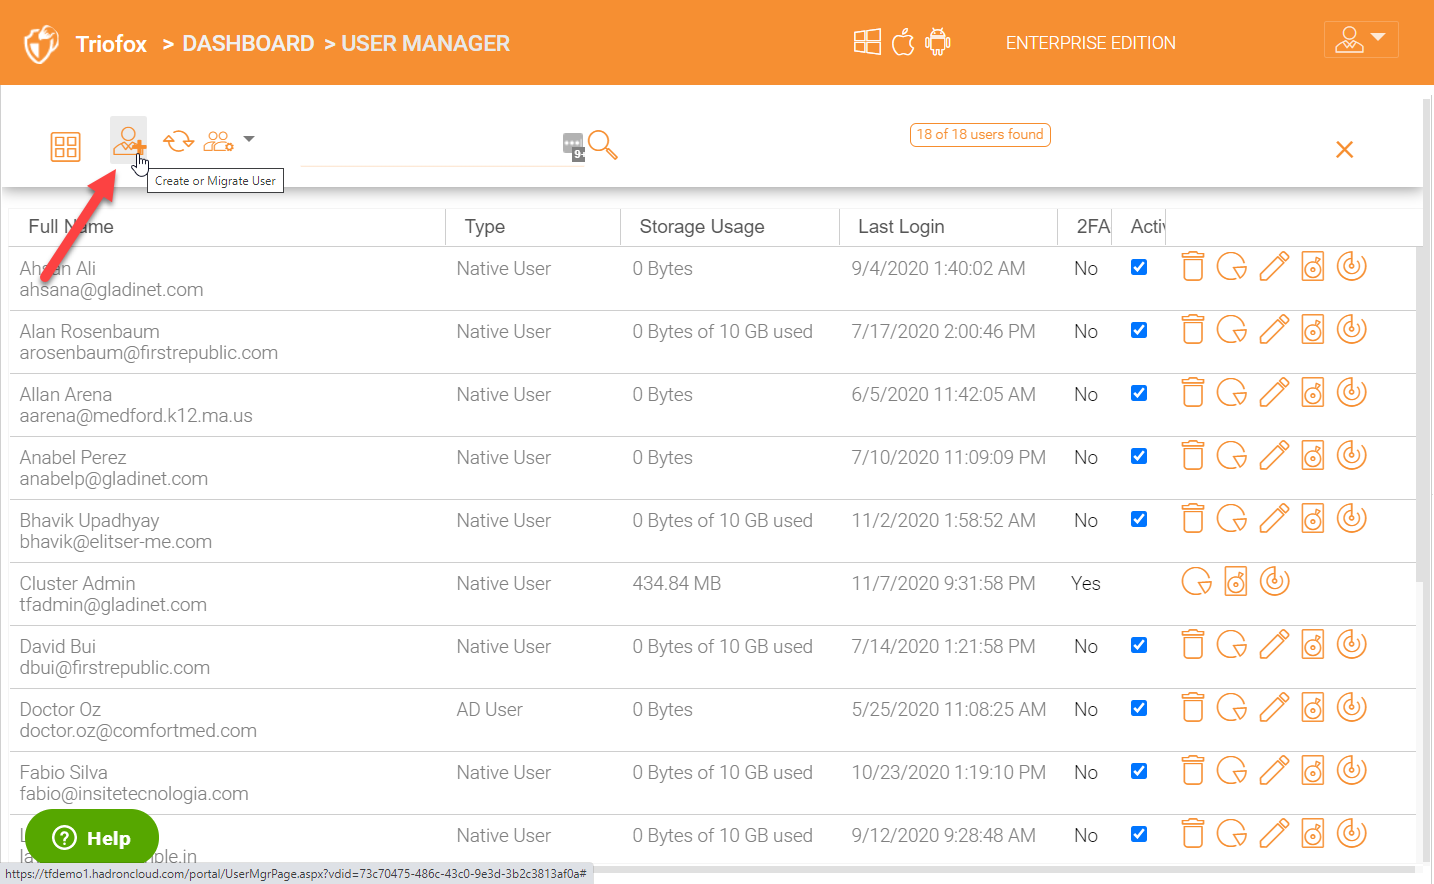Image resolution: width=1434 pixels, height=884 pixels.
Task: Click the circular dial icon for Allan Arena
Action: (1352, 393)
